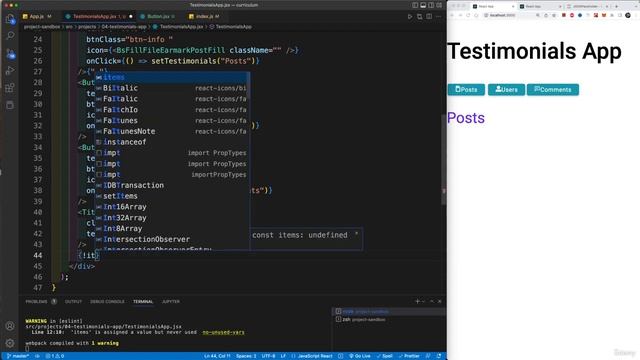Open the DEBUG CONSOLE panel tab
The image size is (640, 360).
[x=107, y=302]
